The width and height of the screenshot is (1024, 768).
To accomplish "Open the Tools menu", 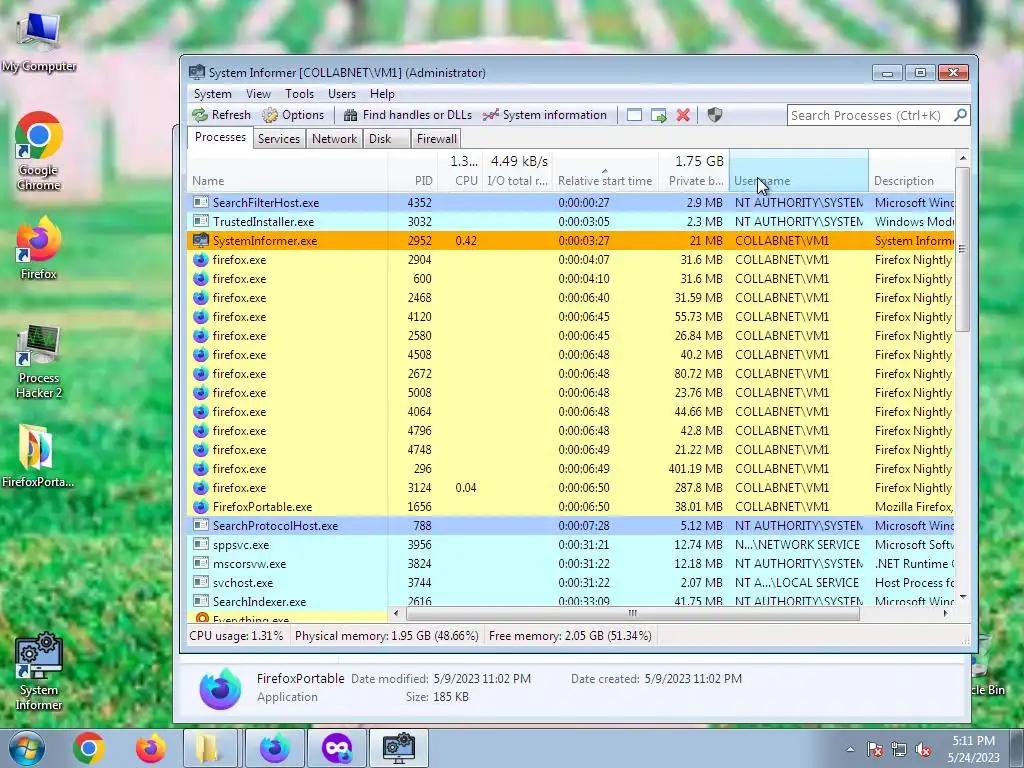I will [x=299, y=93].
